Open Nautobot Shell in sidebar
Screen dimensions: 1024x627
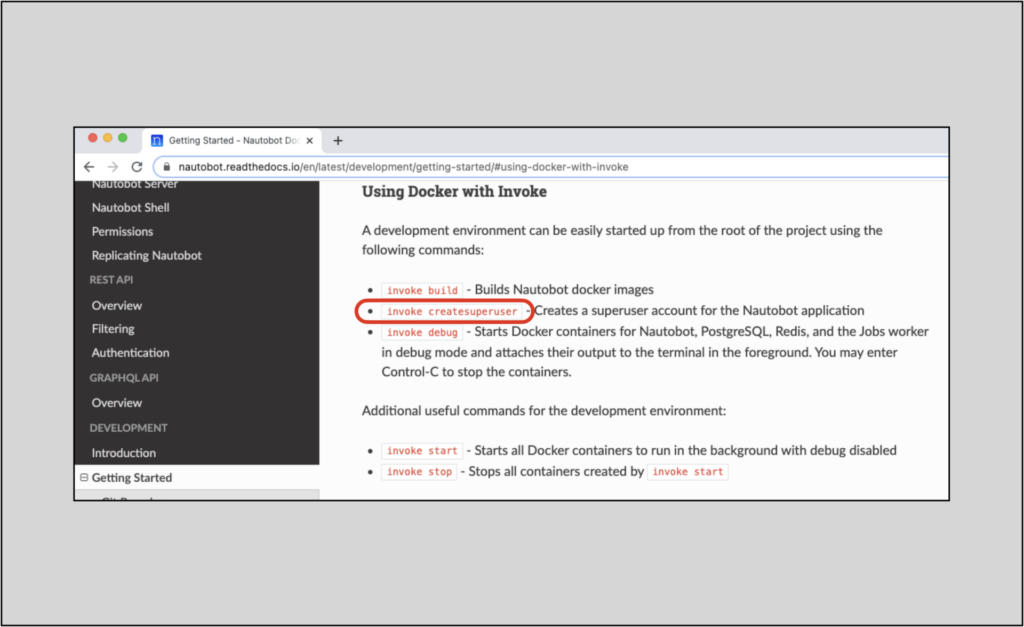click(x=130, y=208)
